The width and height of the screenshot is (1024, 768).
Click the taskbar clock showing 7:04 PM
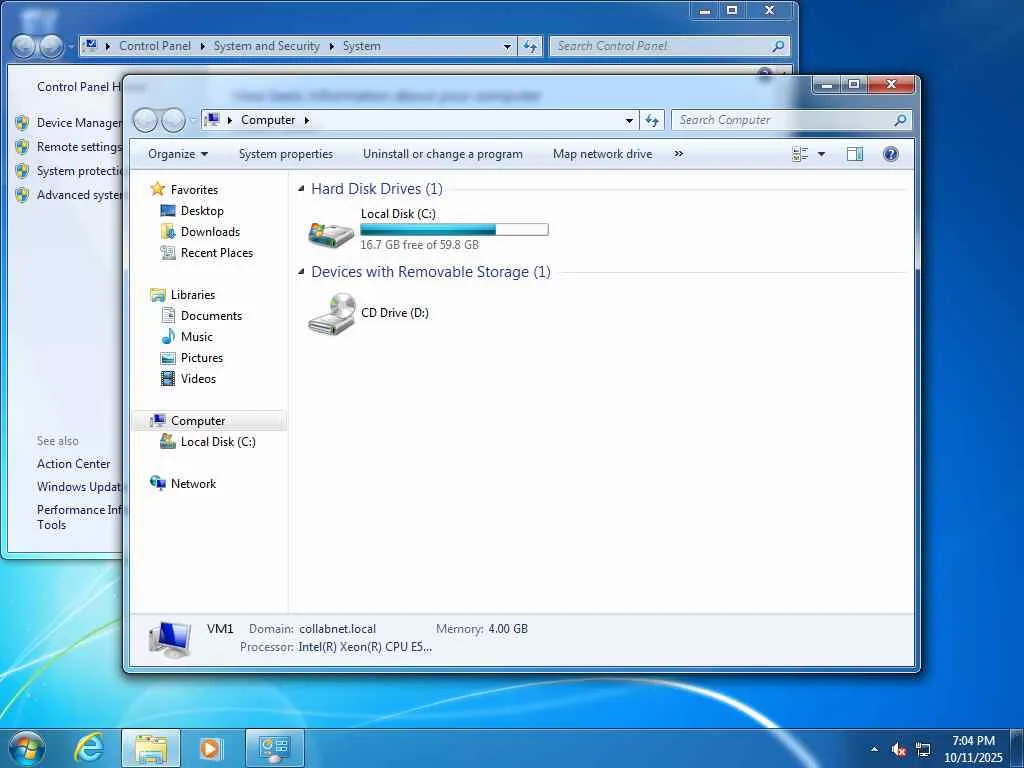coord(973,748)
